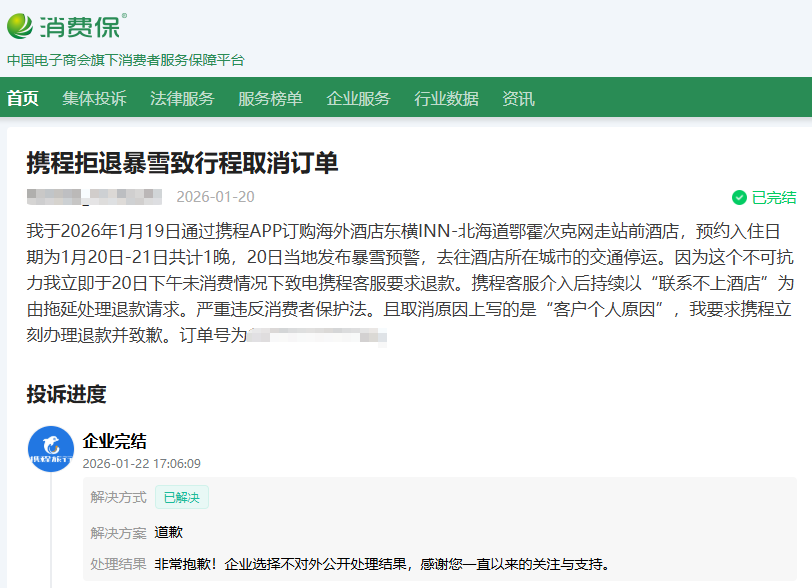Click the blurred order number in complaint
This screenshot has width=812, height=588.
[x=316, y=336]
